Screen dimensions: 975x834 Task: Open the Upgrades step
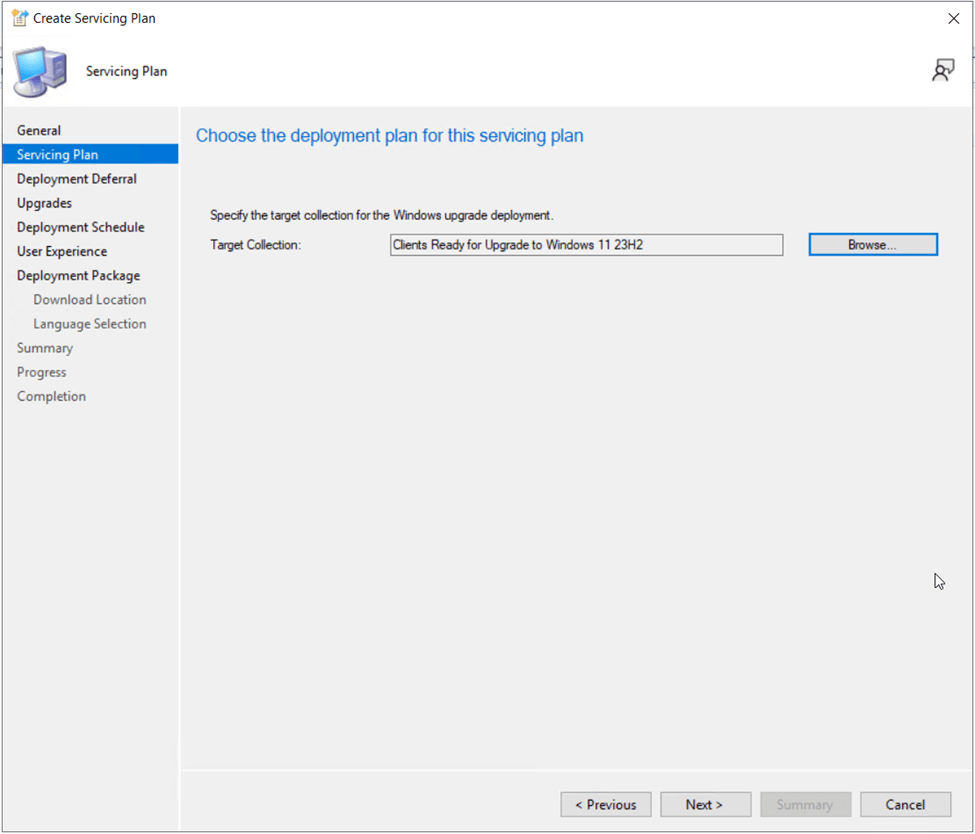click(44, 203)
